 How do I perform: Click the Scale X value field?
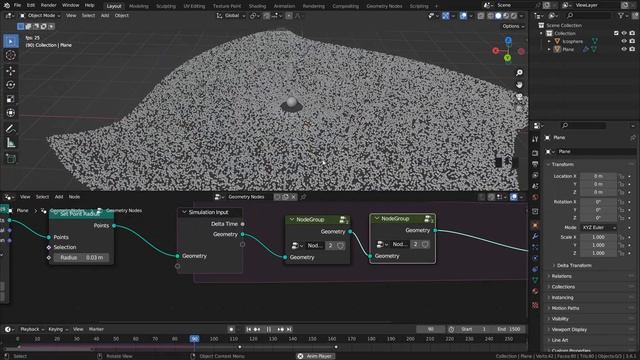tap(598, 237)
